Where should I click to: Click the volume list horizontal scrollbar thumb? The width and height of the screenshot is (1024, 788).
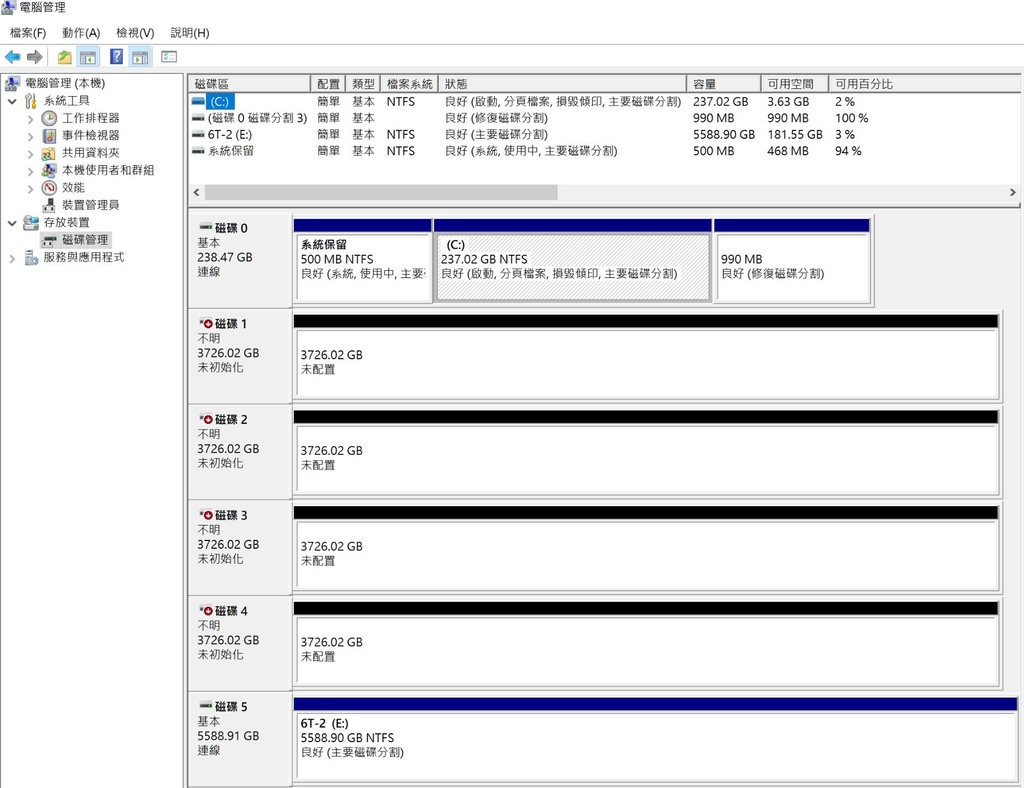coord(380,192)
